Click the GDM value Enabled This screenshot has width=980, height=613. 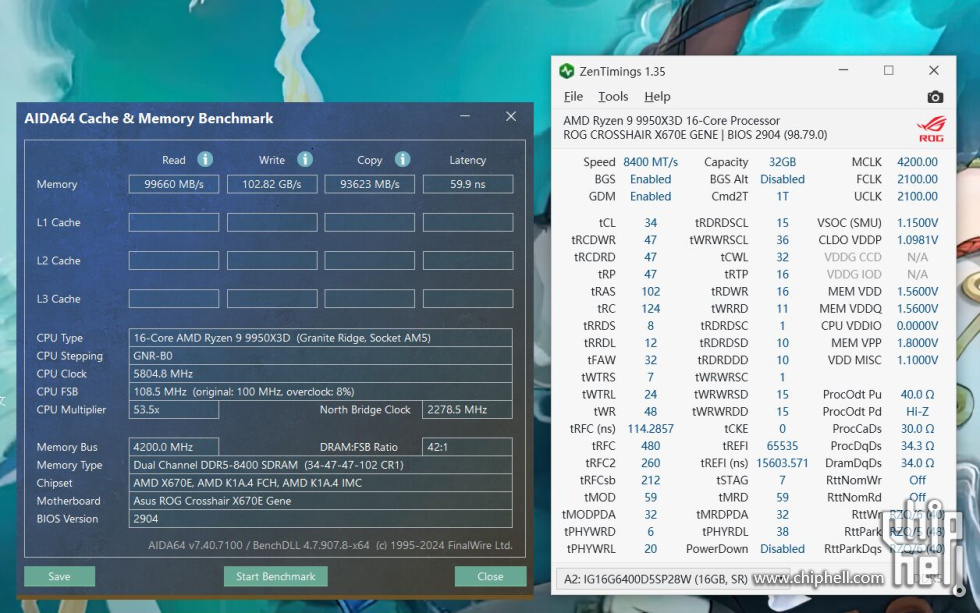coord(651,196)
